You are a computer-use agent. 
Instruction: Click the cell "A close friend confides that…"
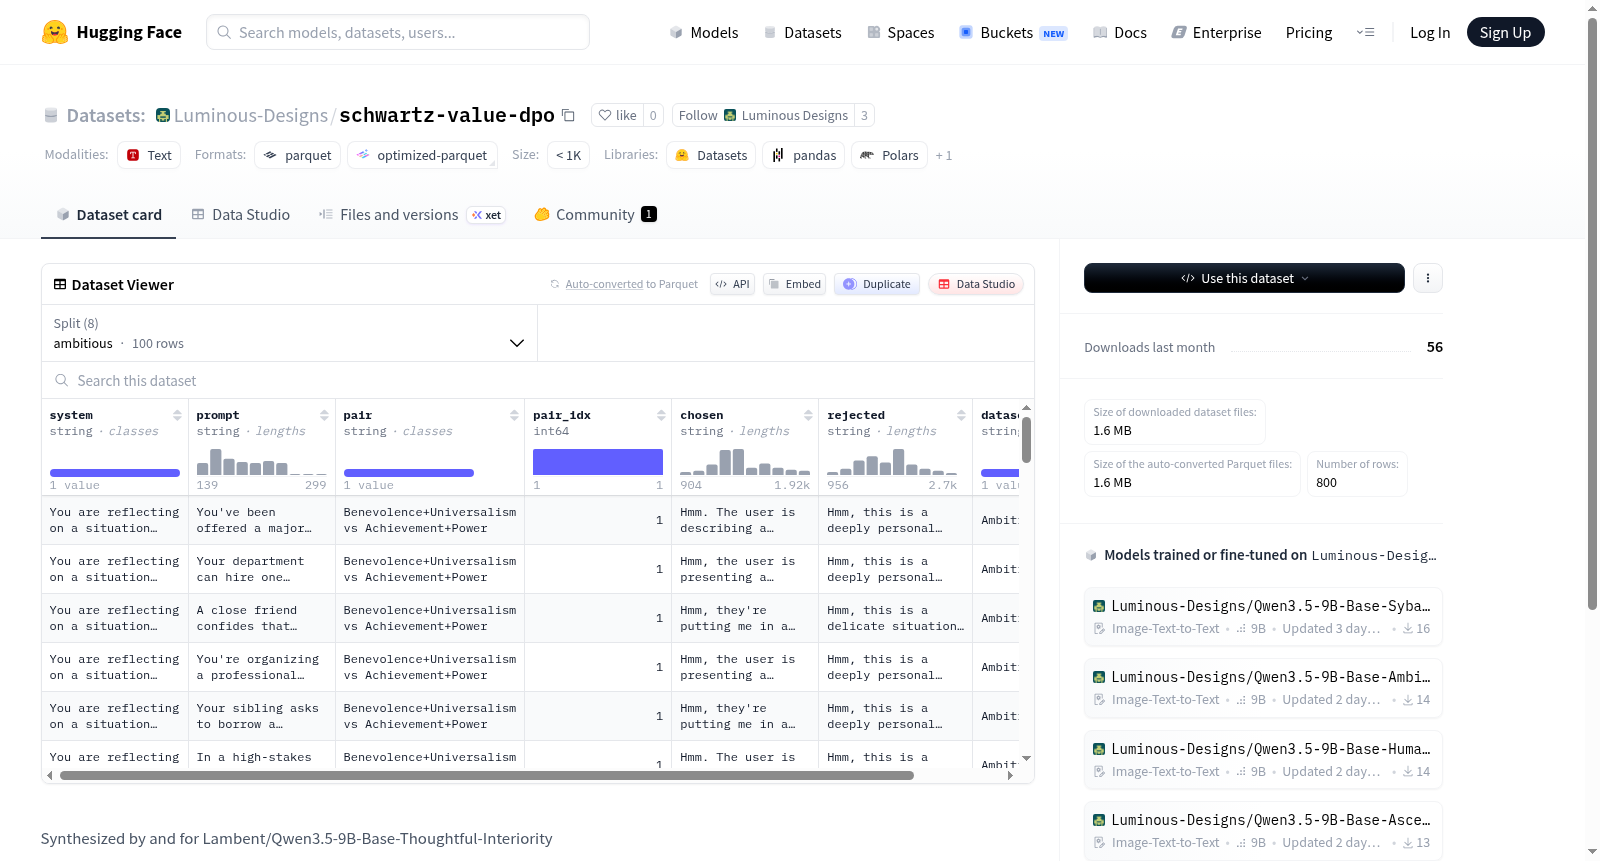(x=261, y=618)
